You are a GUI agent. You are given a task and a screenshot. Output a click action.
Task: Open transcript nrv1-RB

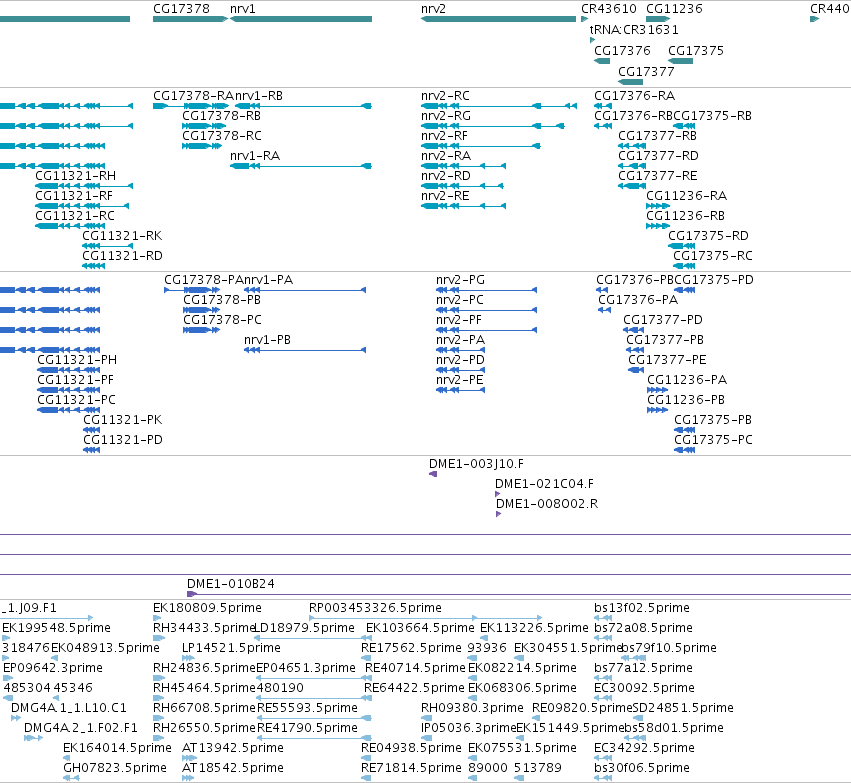coord(259,96)
